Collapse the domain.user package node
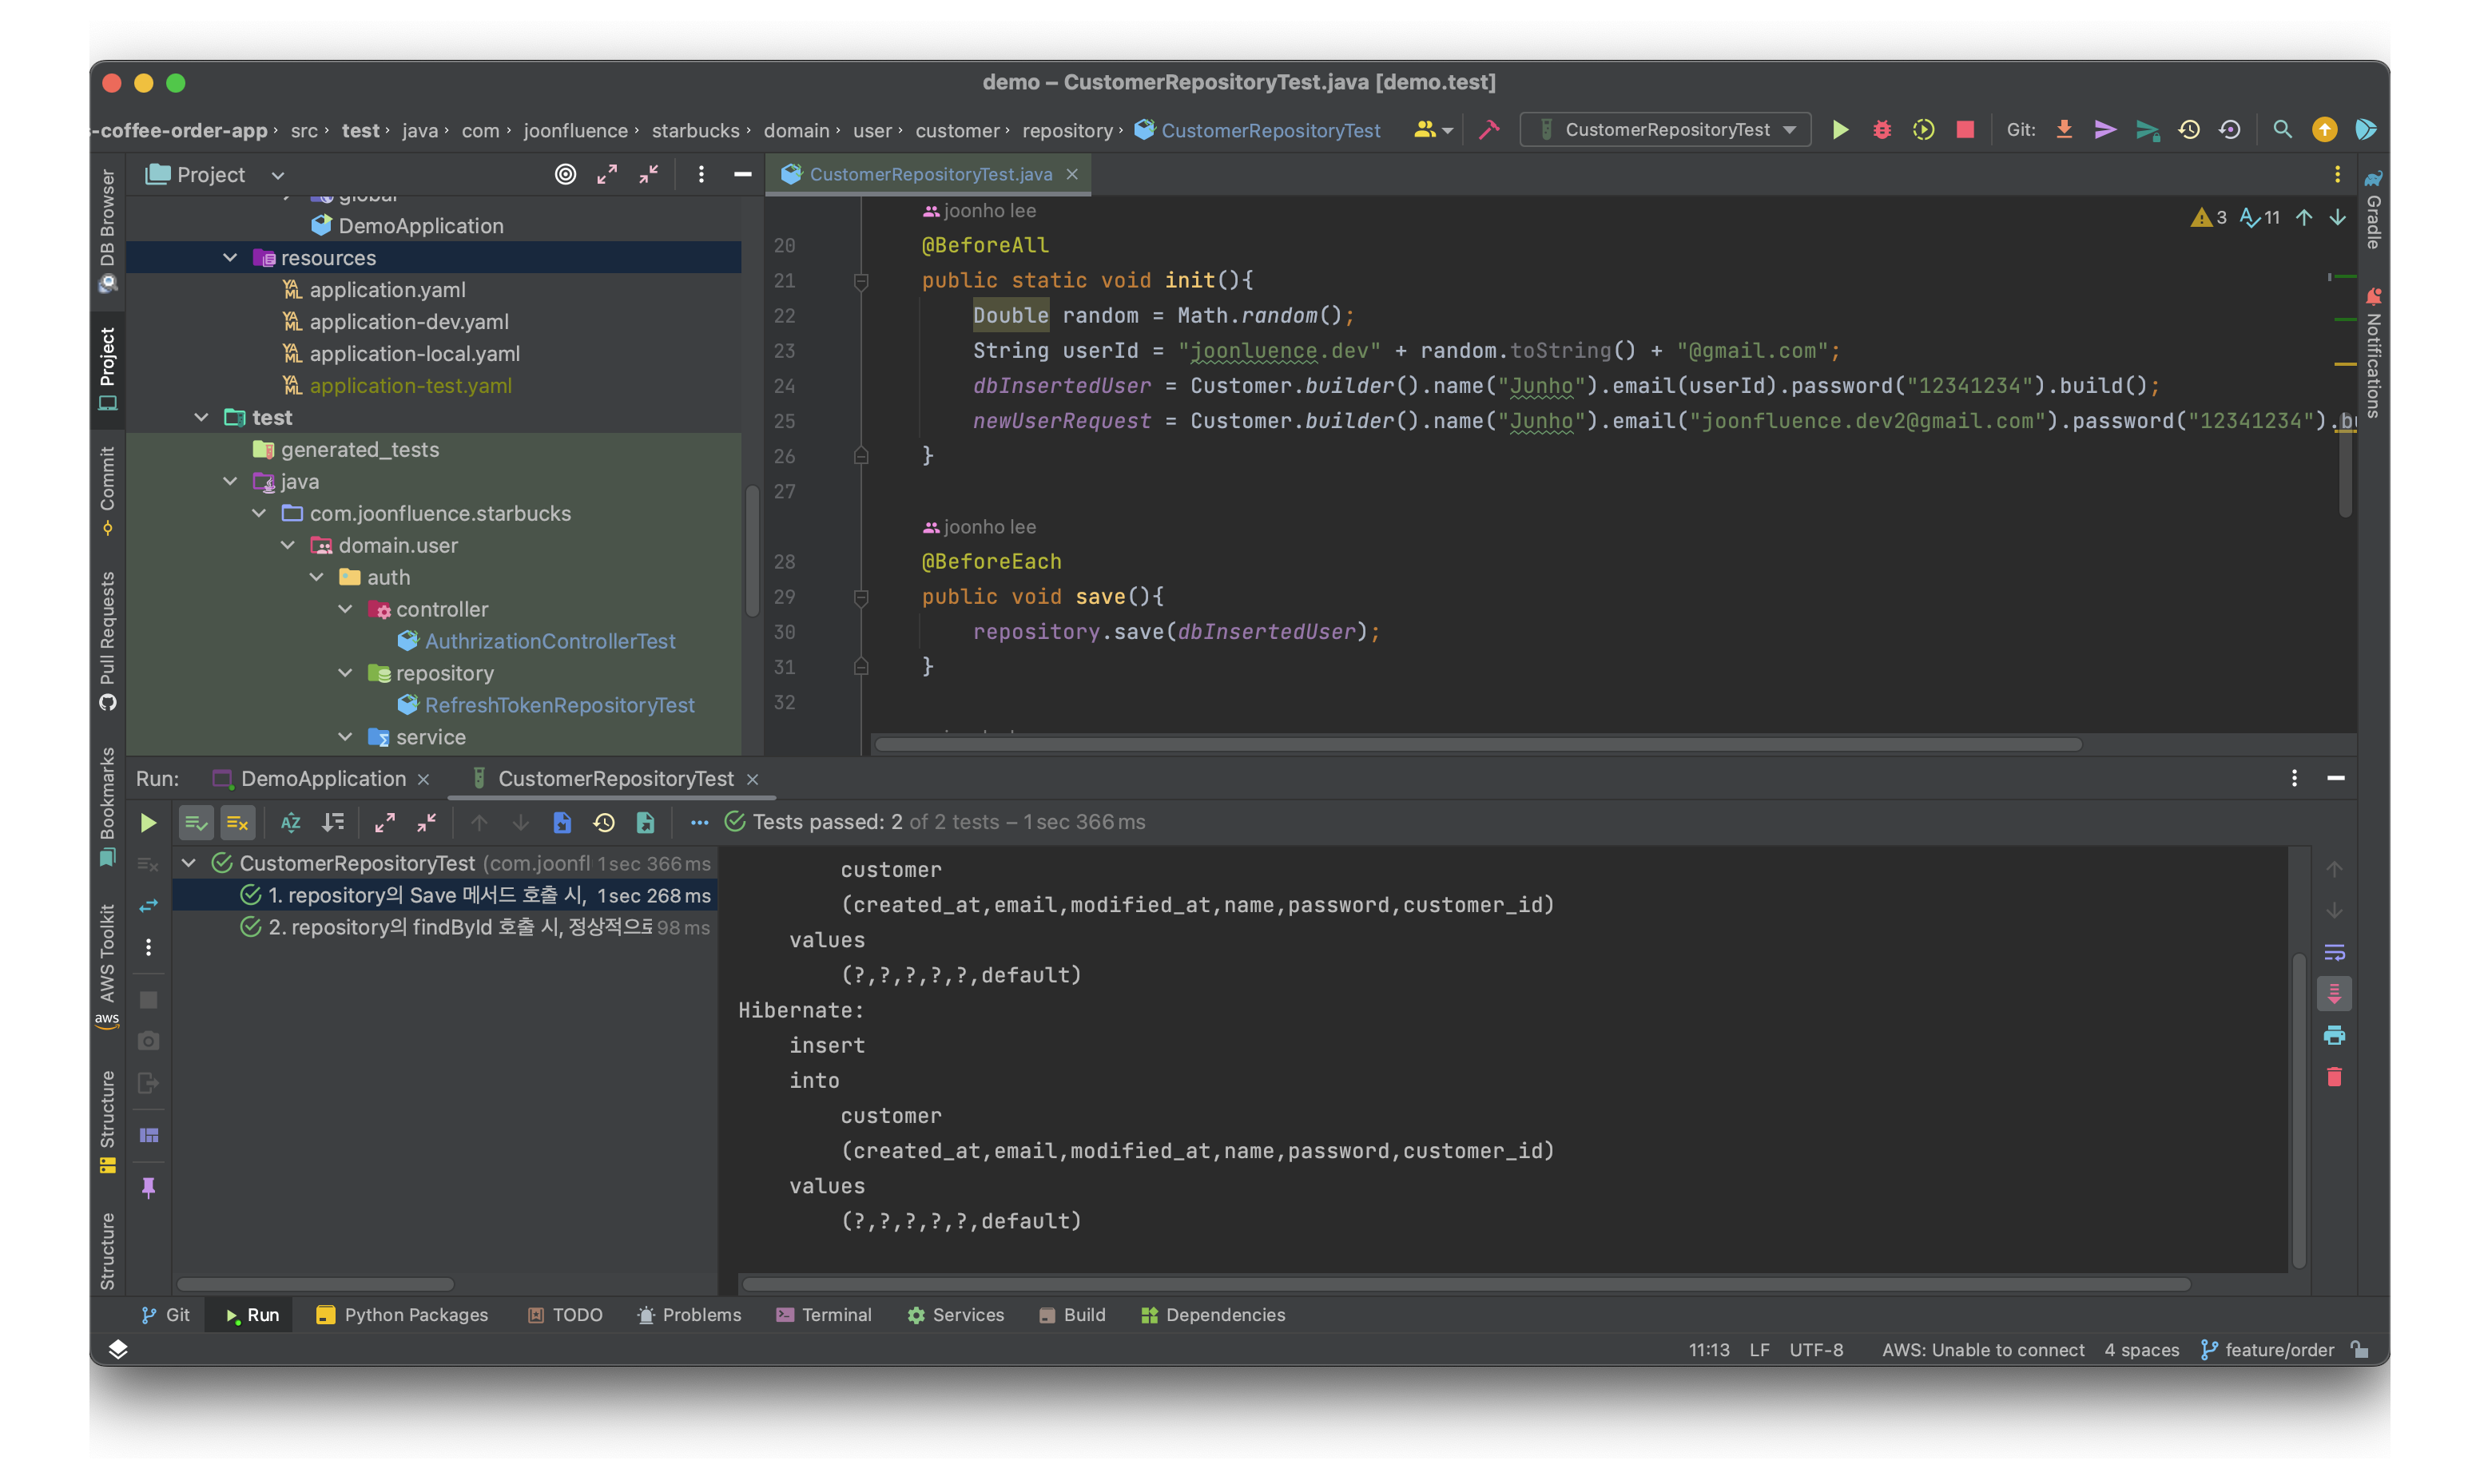This screenshot has width=2480, height=1484. [288, 545]
